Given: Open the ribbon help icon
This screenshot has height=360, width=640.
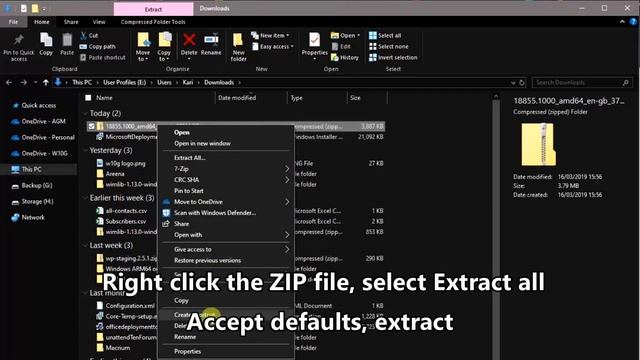Looking at the screenshot, I should (x=633, y=22).
